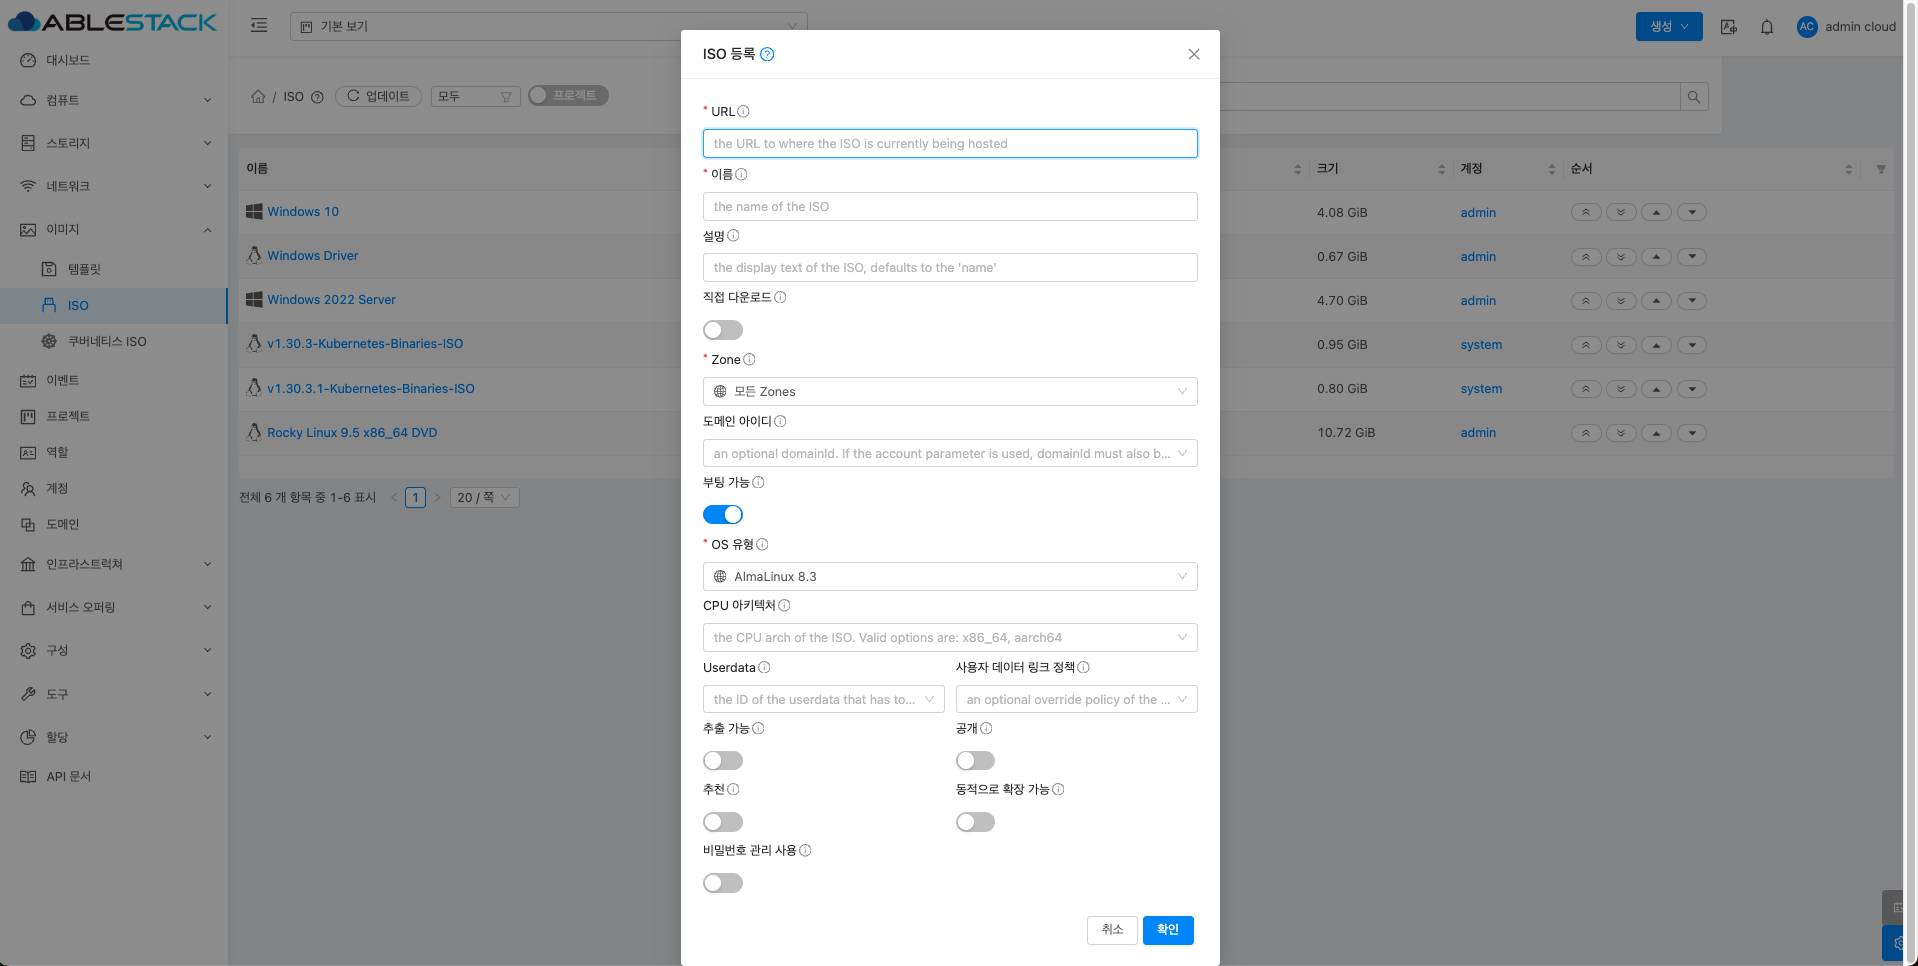Screen dimensions: 1918x966
Task: Click the 취소 button
Action: pos(1112,930)
